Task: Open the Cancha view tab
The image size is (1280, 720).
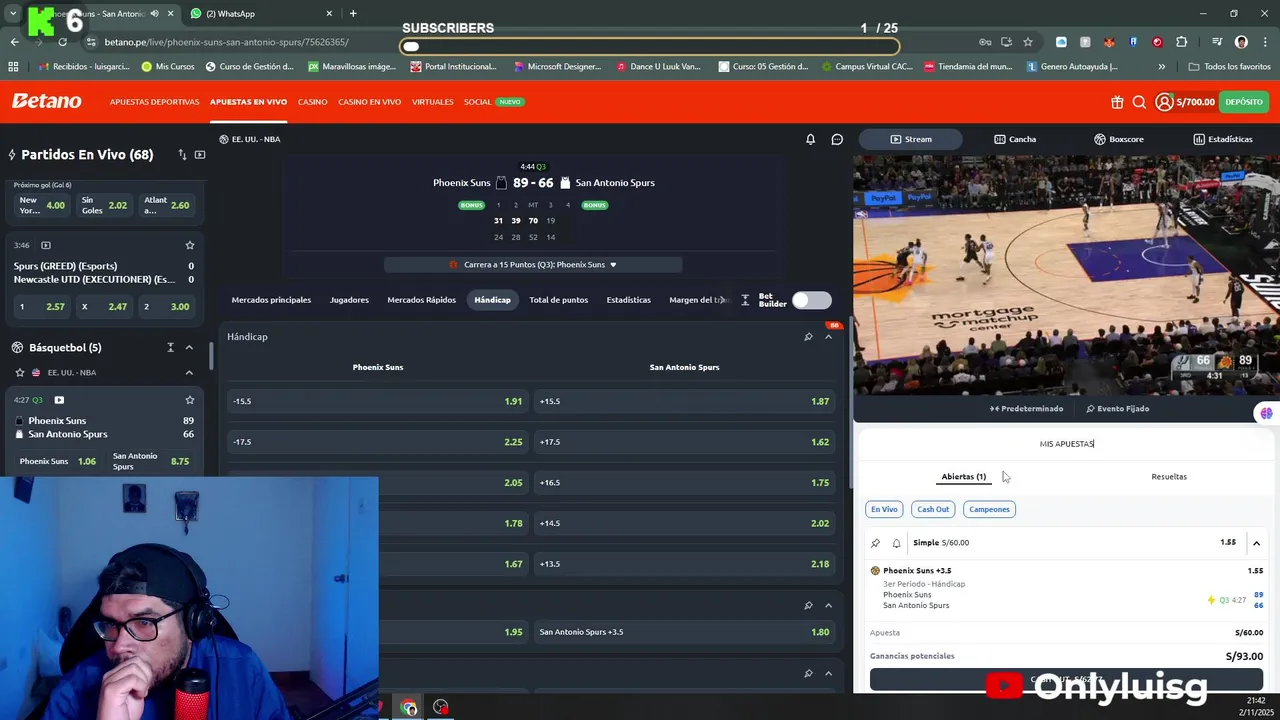Action: (1015, 139)
